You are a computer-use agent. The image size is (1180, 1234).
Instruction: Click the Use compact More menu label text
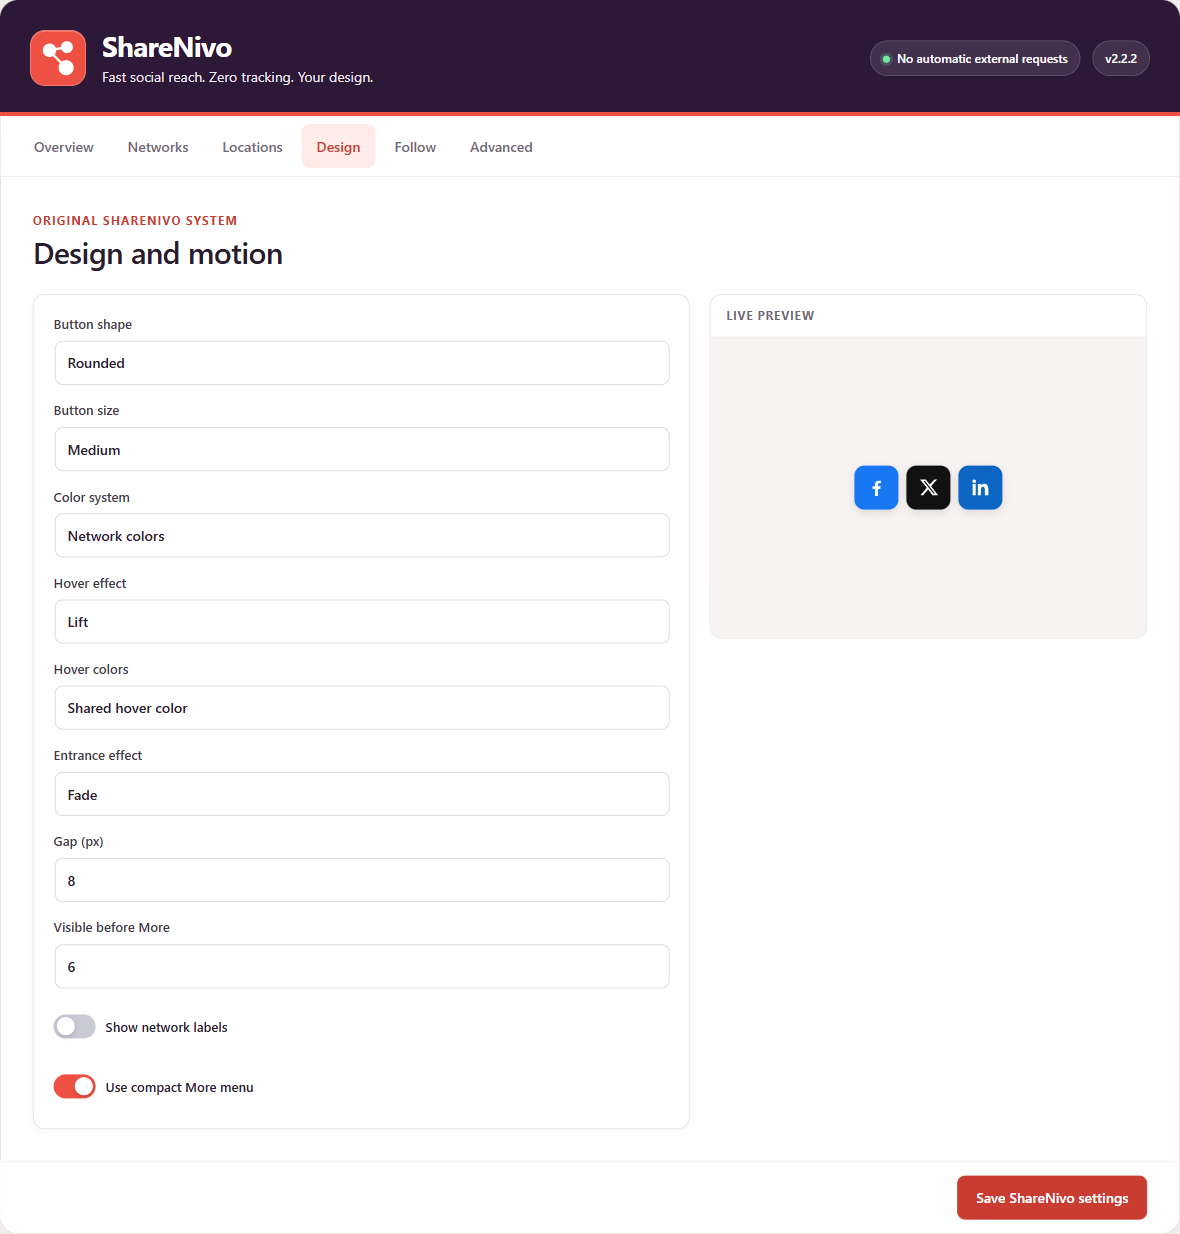coord(179,1087)
